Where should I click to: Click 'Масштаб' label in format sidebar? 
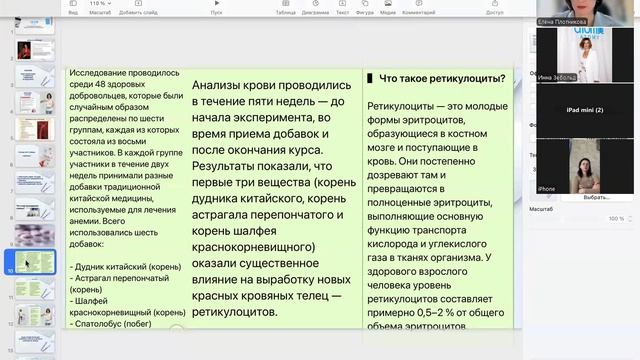click(541, 209)
